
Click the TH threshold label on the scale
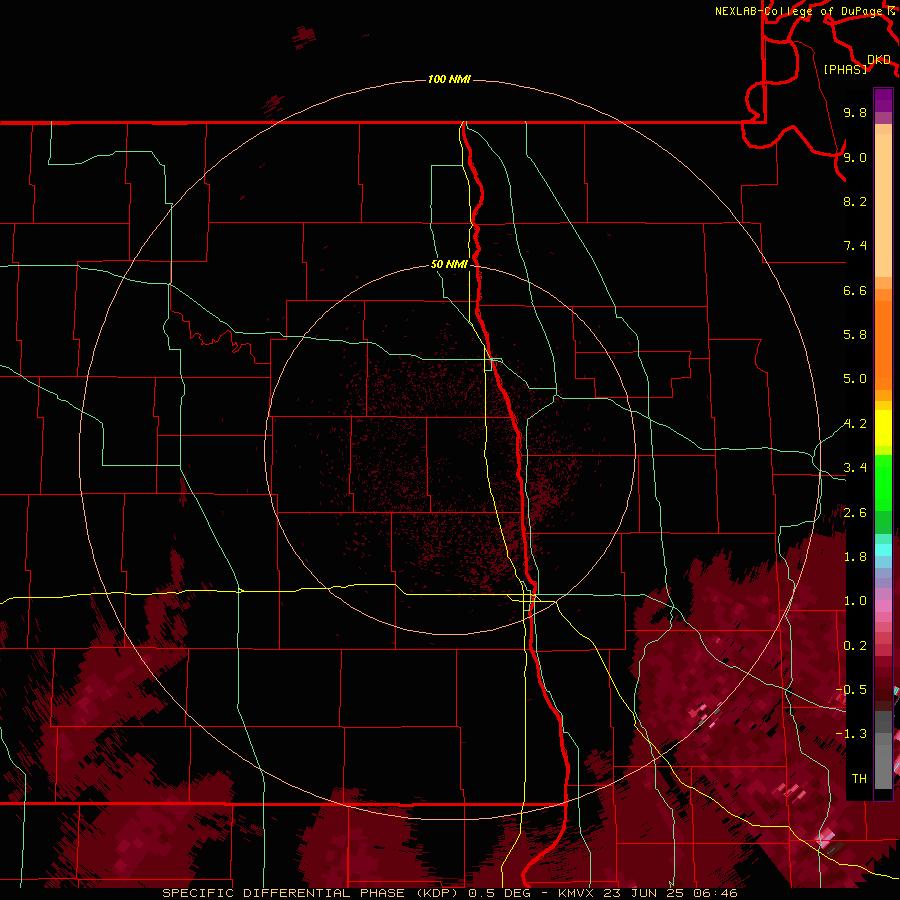click(859, 779)
